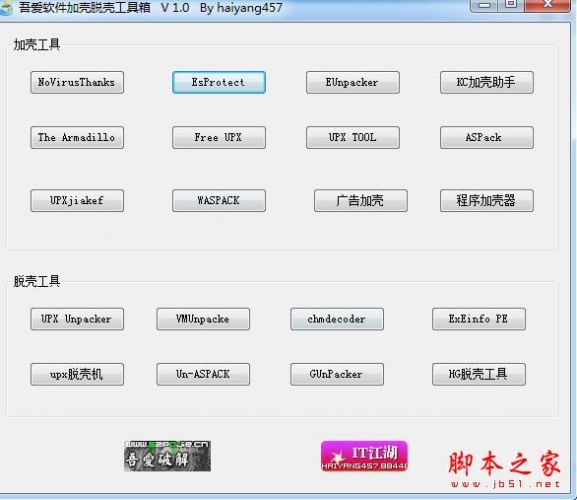Start the WASPACK tool

click(219, 201)
